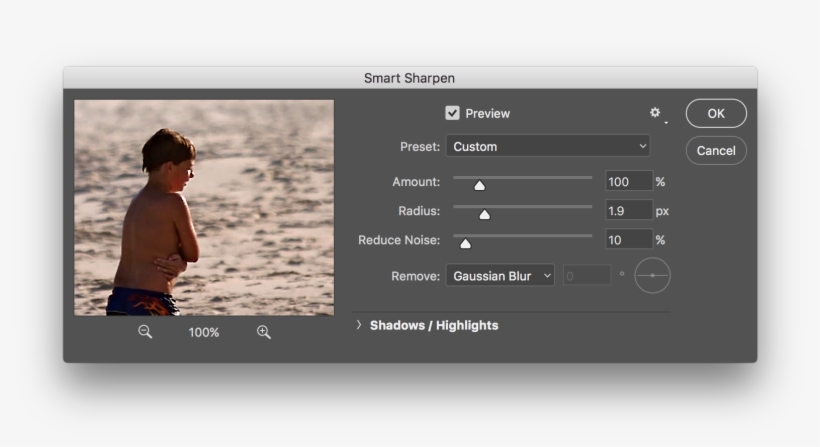Click the angle dial control
The height and width of the screenshot is (447, 820).
[x=652, y=276]
